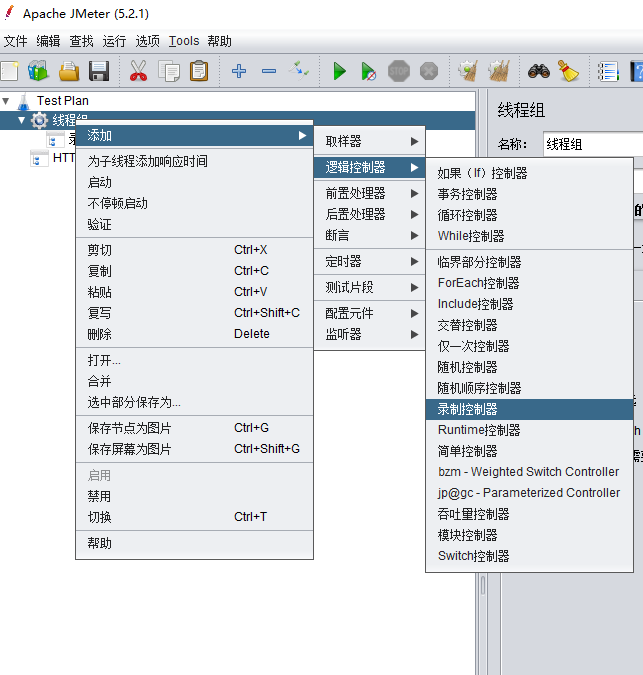Click the New test plan toolbar icon
This screenshot has width=643, height=675.
coord(9,71)
